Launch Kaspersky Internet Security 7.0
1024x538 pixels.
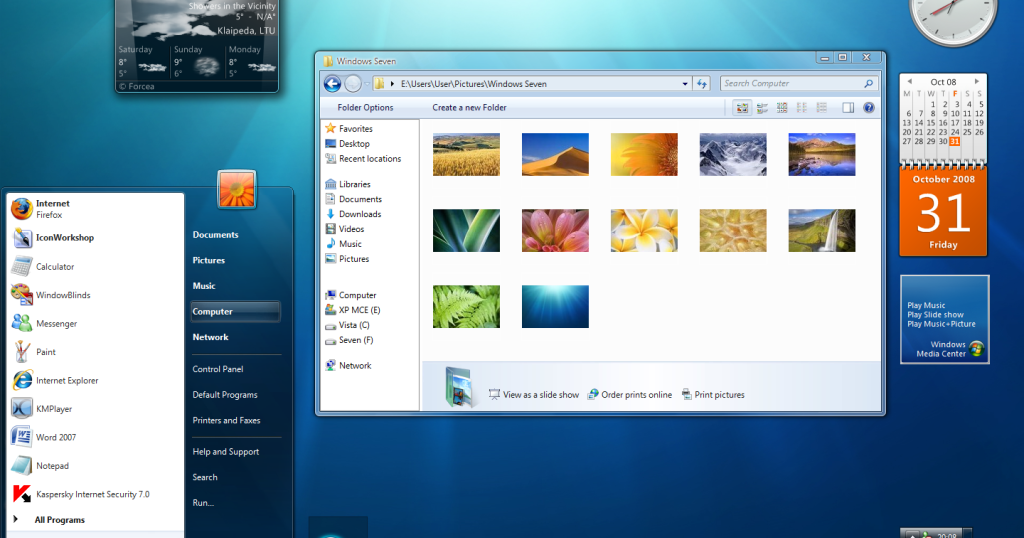[x=95, y=494]
